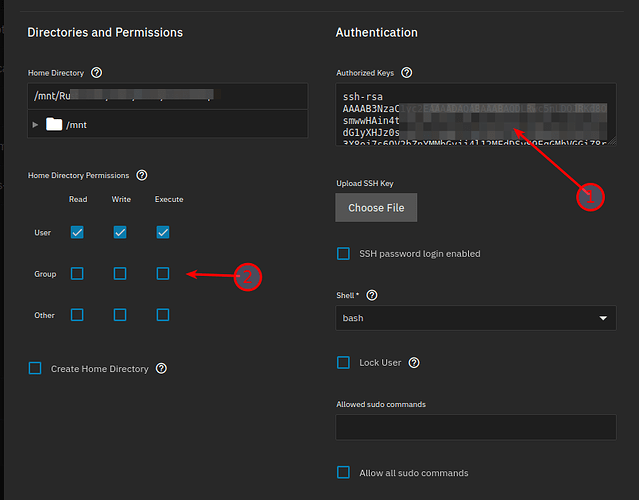Click the Allow all sudo commands label
The height and width of the screenshot is (500, 639).
pyautogui.click(x=414, y=473)
